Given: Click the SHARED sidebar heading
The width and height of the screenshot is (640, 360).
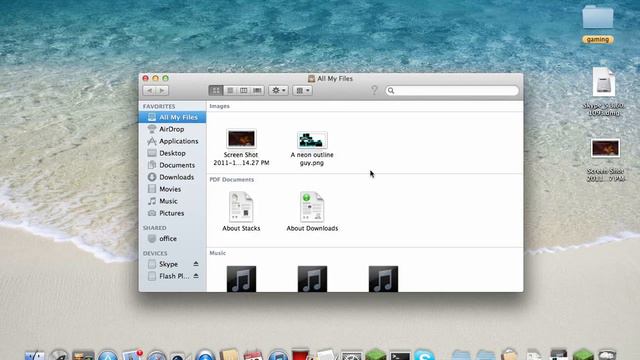Looking at the screenshot, I should pyautogui.click(x=155, y=228).
